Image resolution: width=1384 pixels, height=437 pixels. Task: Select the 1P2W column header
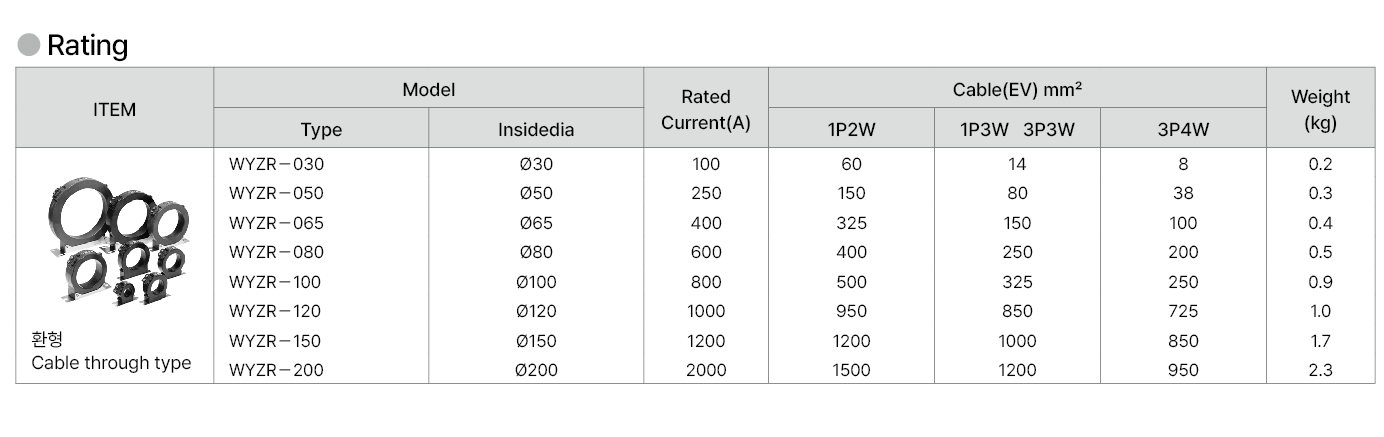pyautogui.click(x=851, y=130)
